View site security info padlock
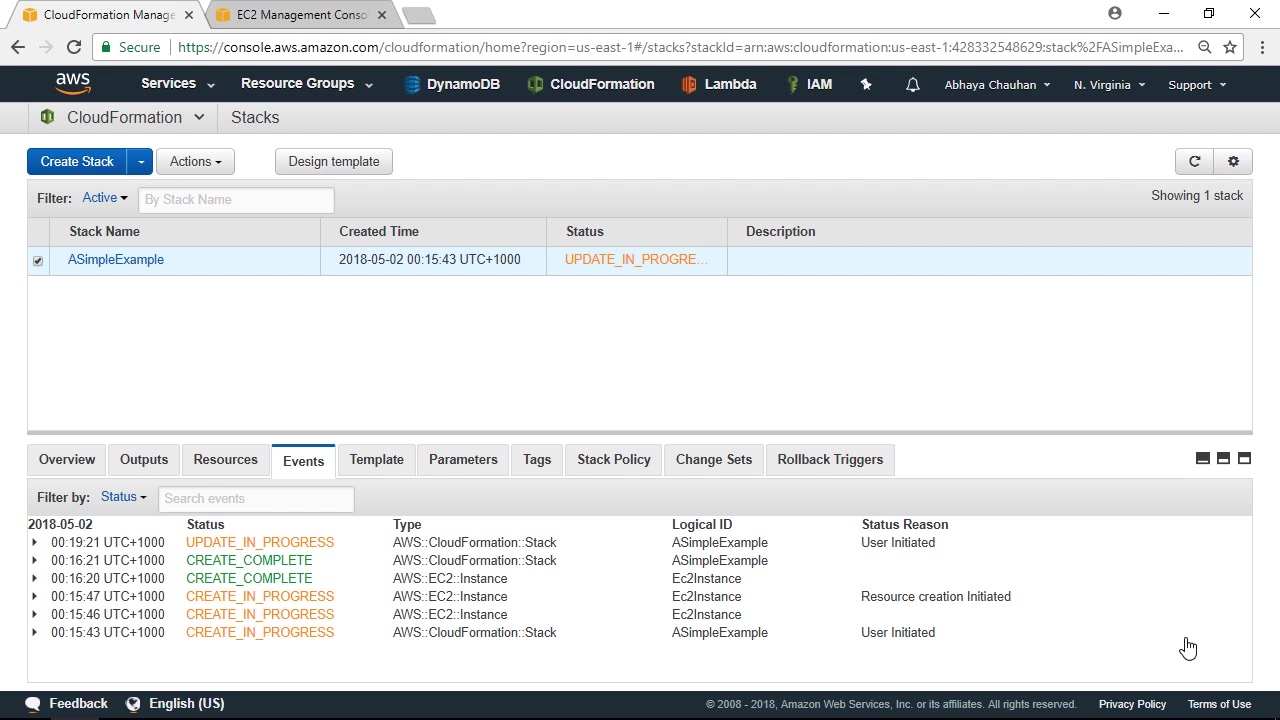This screenshot has height=720, width=1280. [107, 47]
